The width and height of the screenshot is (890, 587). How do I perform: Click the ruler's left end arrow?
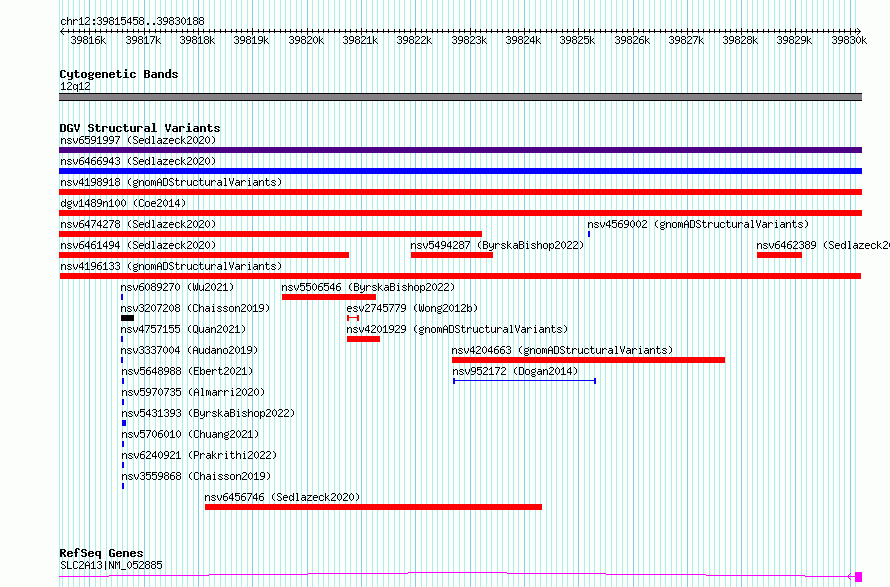click(x=62, y=31)
